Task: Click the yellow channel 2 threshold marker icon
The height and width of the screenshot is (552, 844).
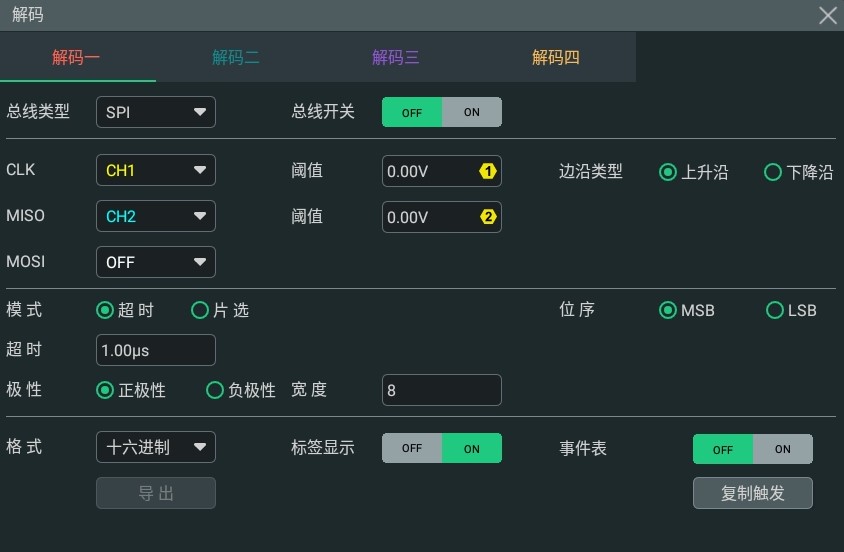Action: pos(488,217)
